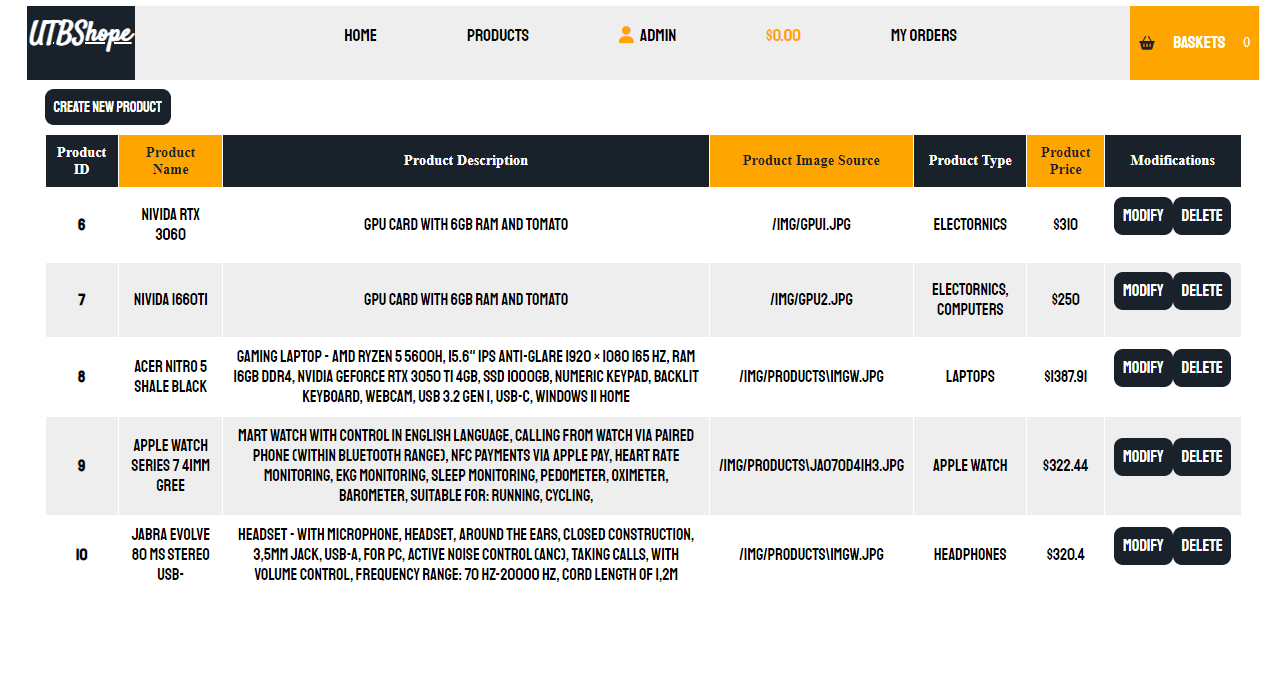Screen dimensions: 1285x693
Task: Click the Headphones type cell
Action: pos(970,555)
